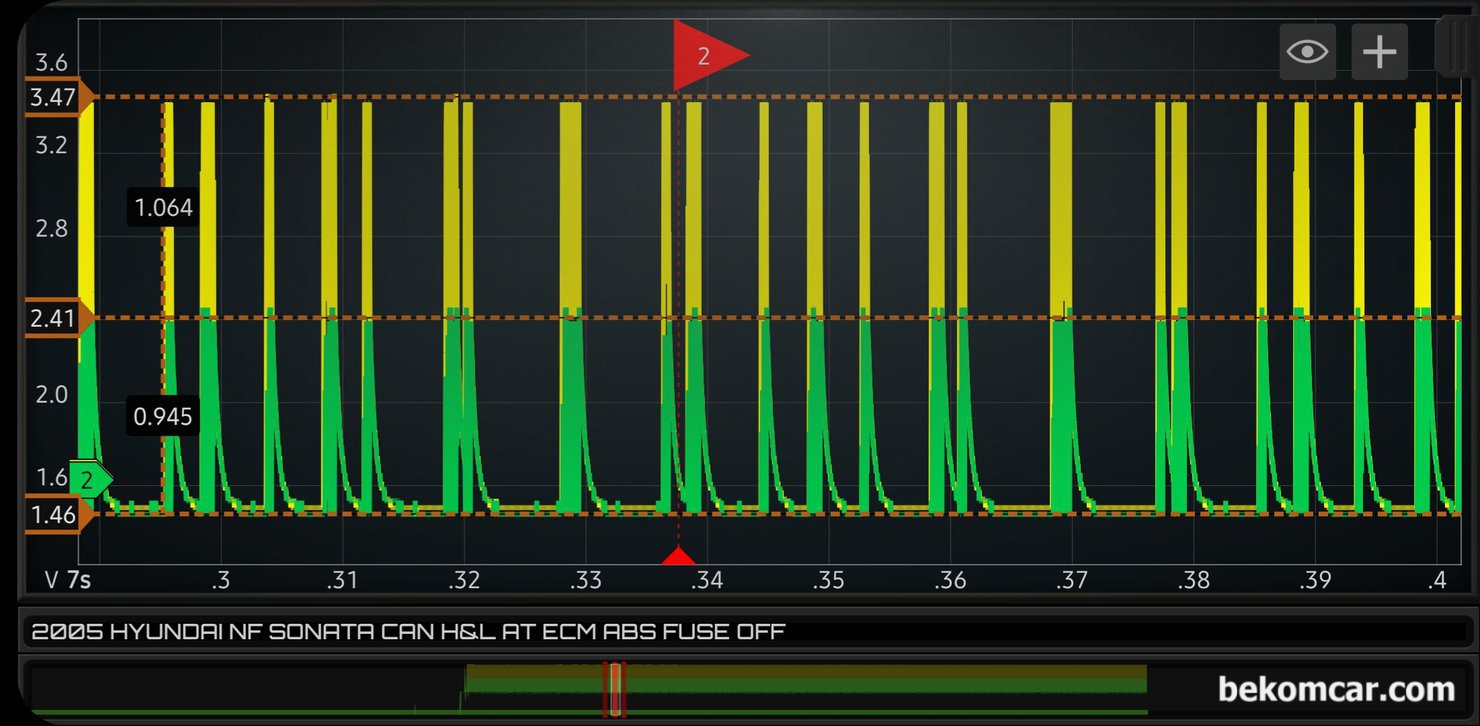Click the capture title text field
This screenshot has height=726, width=1480.
click(x=740, y=632)
